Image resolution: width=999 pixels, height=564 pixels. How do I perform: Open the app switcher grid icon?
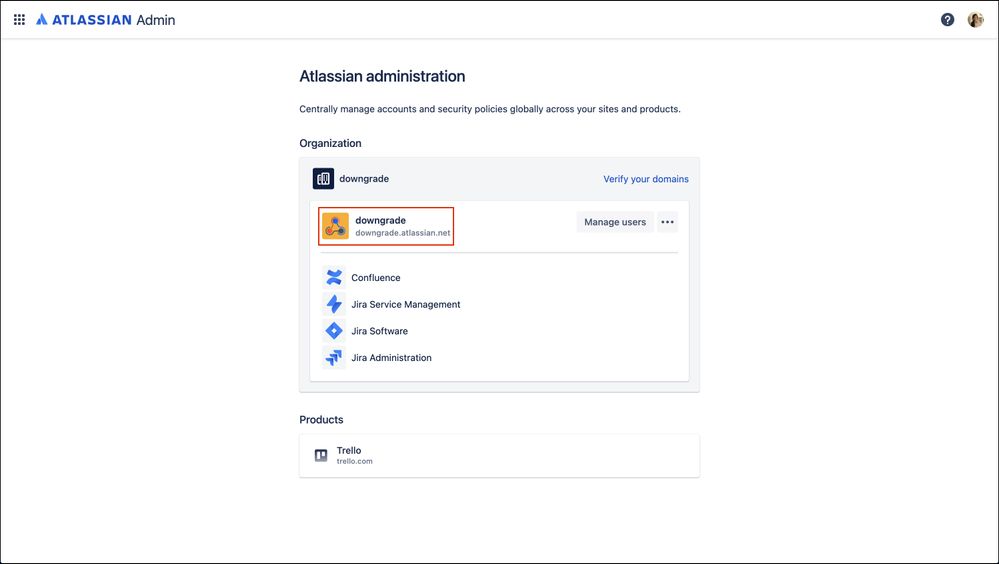20,20
